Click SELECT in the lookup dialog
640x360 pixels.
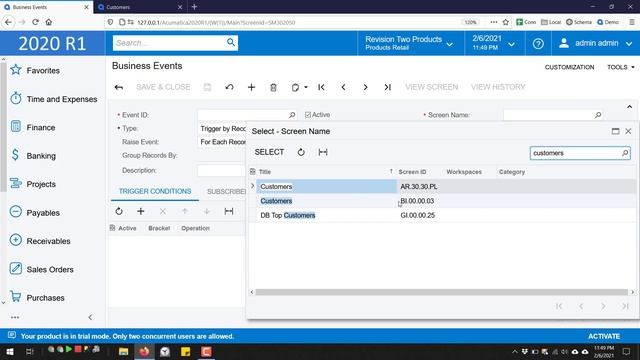[x=269, y=152]
